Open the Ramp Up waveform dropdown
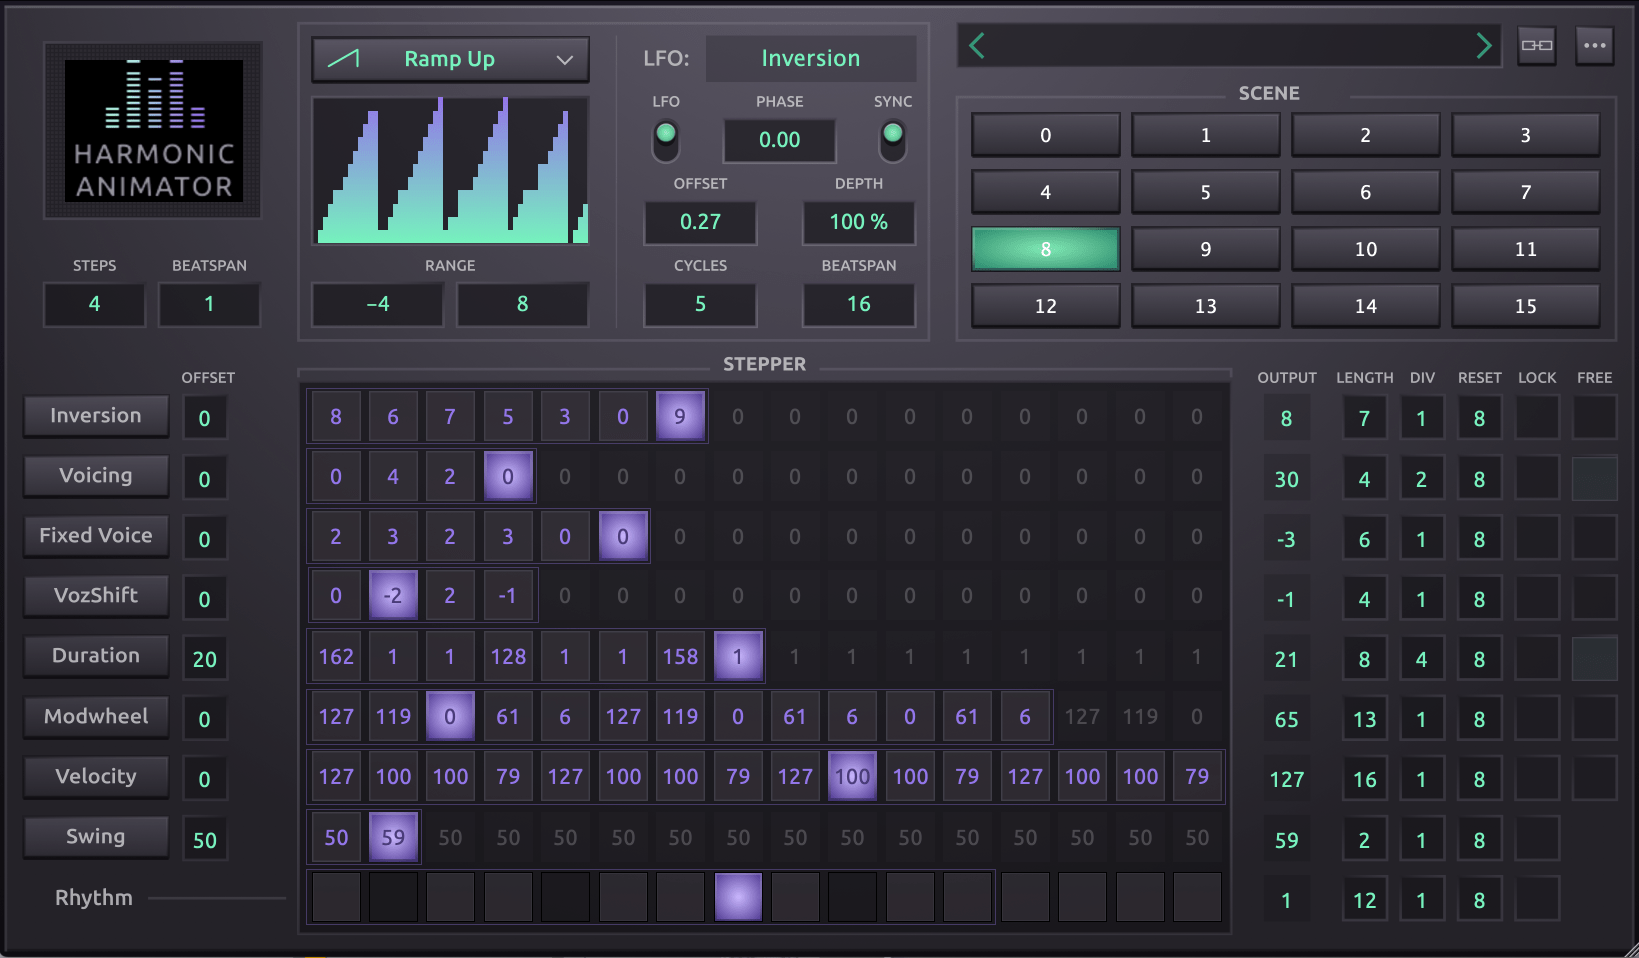The height and width of the screenshot is (958, 1639). pyautogui.click(x=450, y=59)
